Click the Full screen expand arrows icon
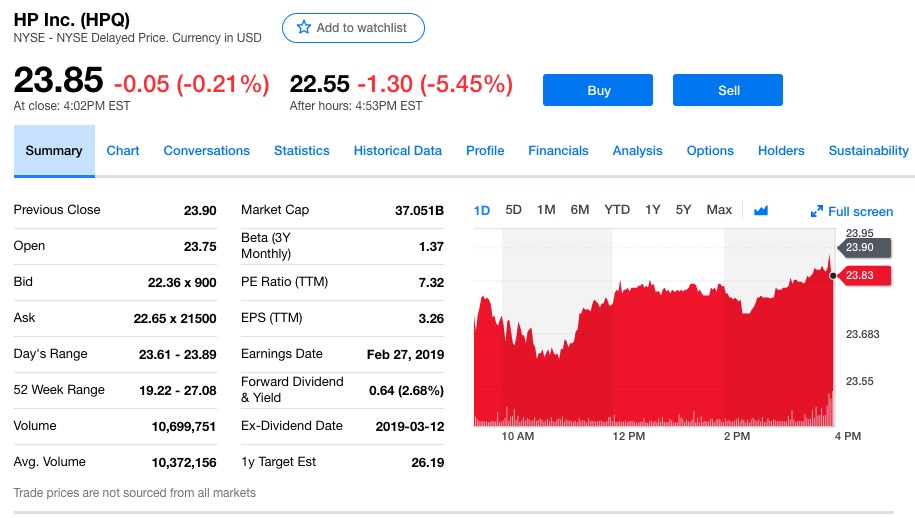The width and height of the screenshot is (915, 518). click(x=816, y=211)
